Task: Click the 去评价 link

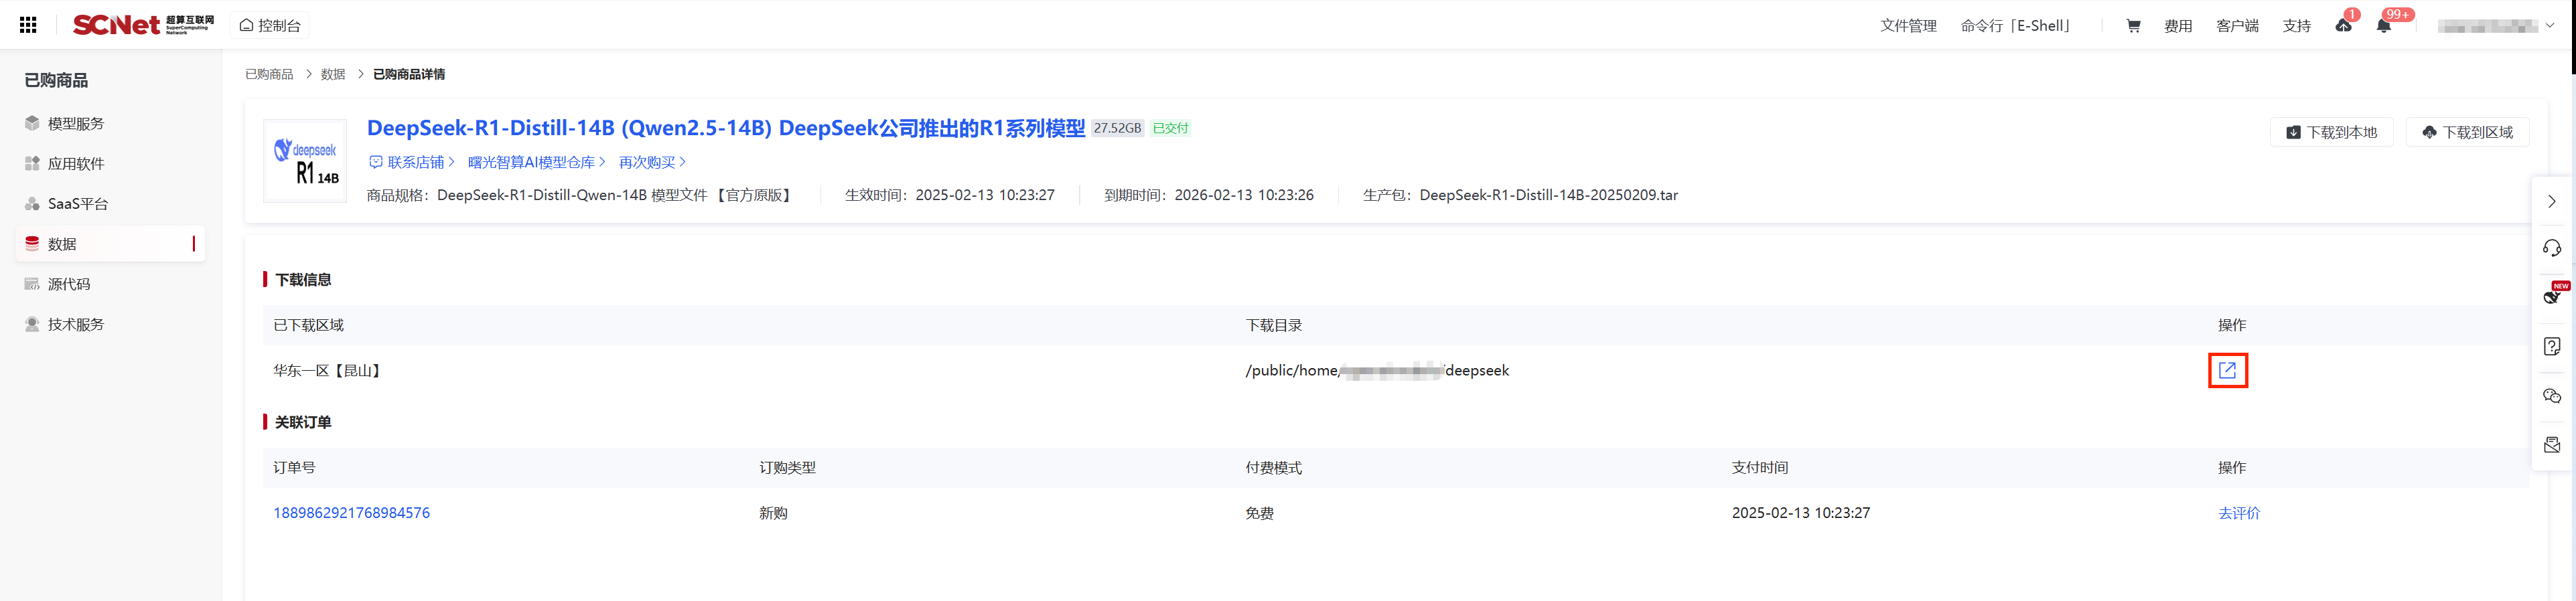Action: [x=2238, y=513]
